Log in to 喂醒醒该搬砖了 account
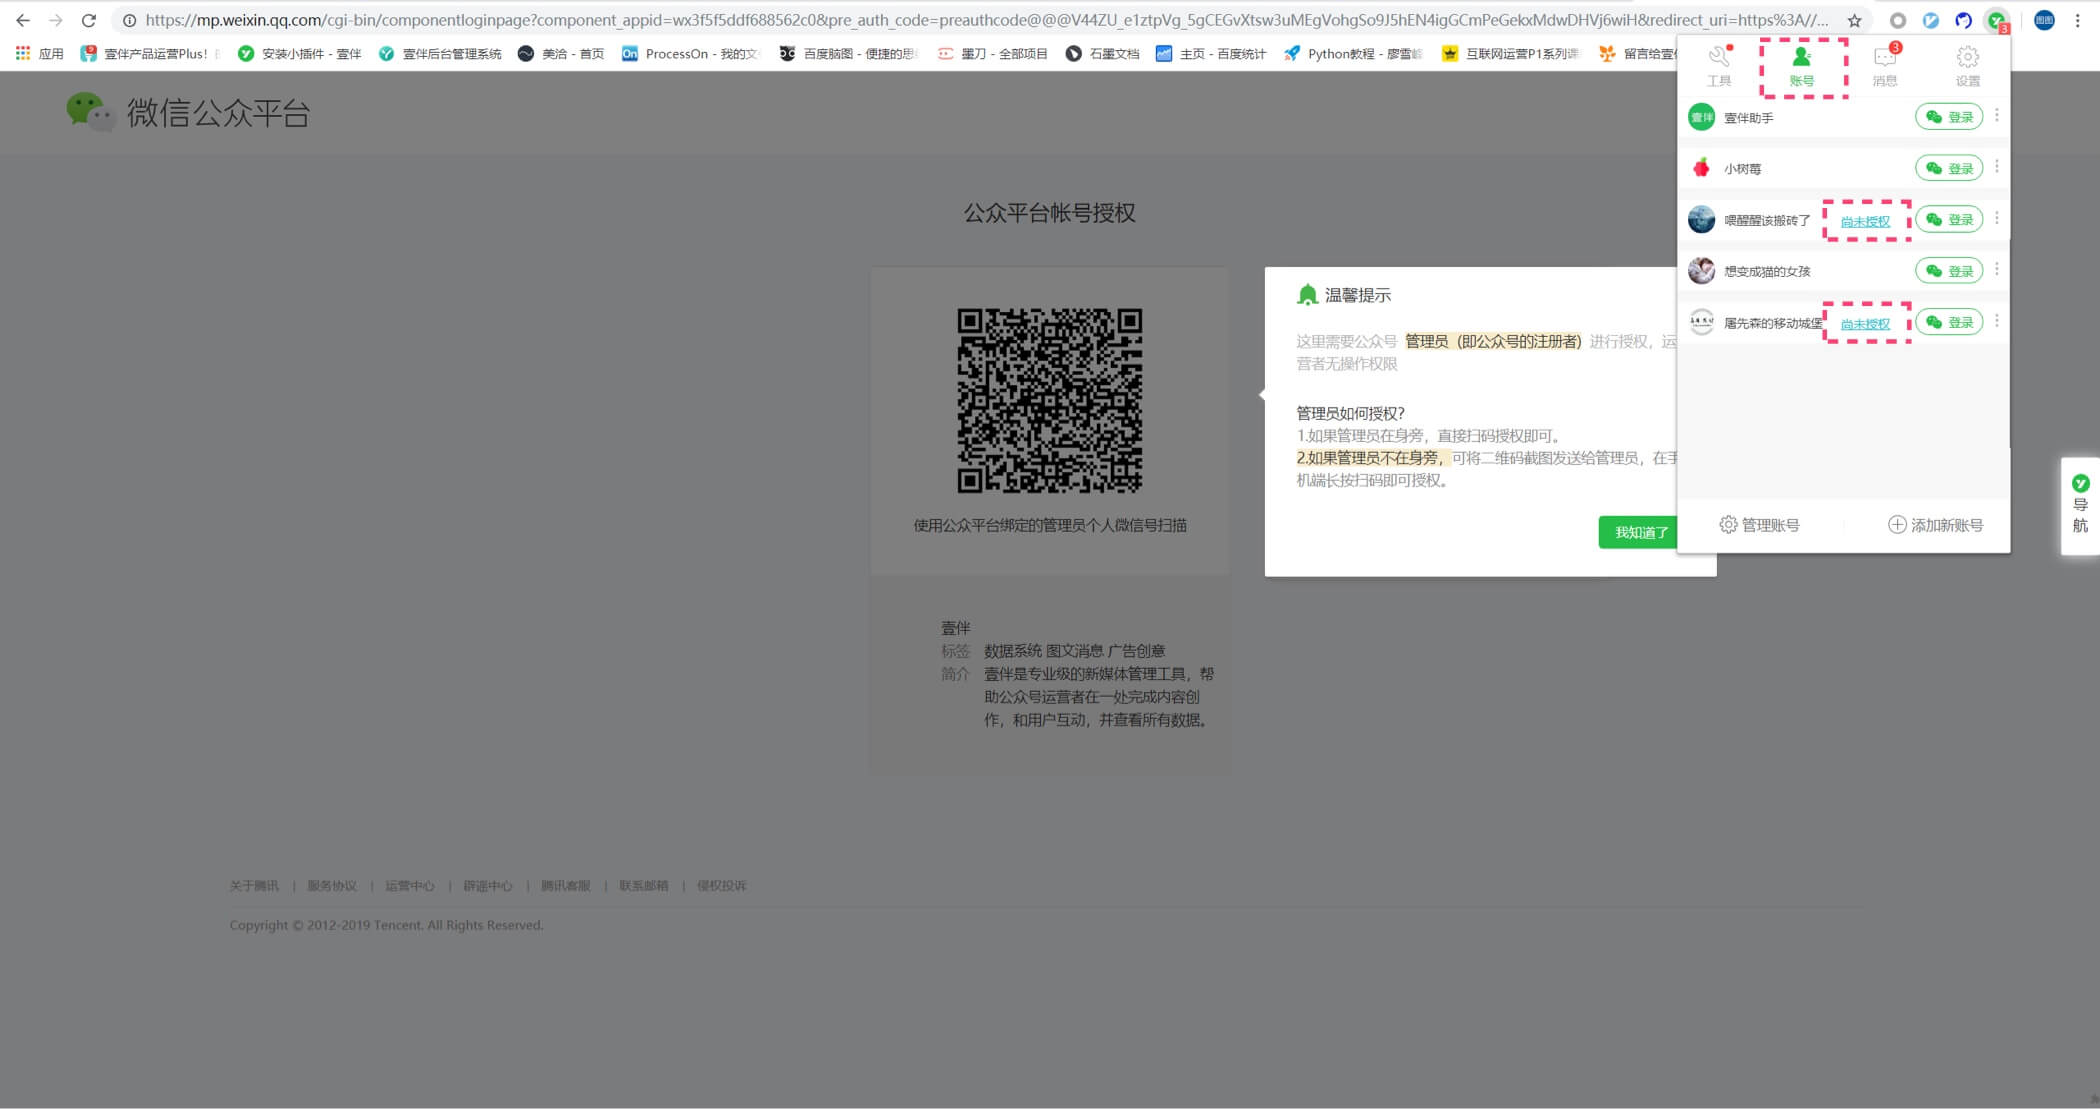Image resolution: width=2100 pixels, height=1109 pixels. coord(1949,220)
